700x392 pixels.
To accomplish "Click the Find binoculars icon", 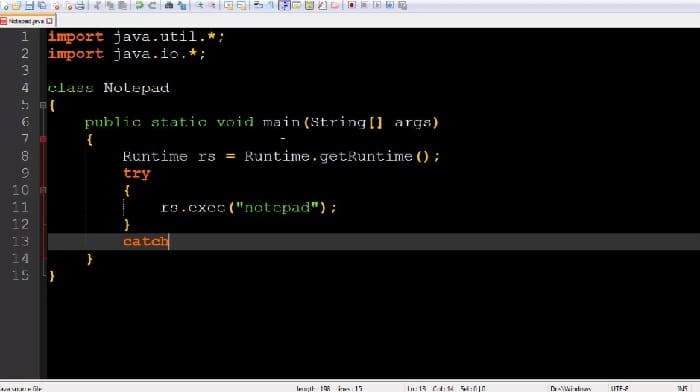I will (169, 5).
